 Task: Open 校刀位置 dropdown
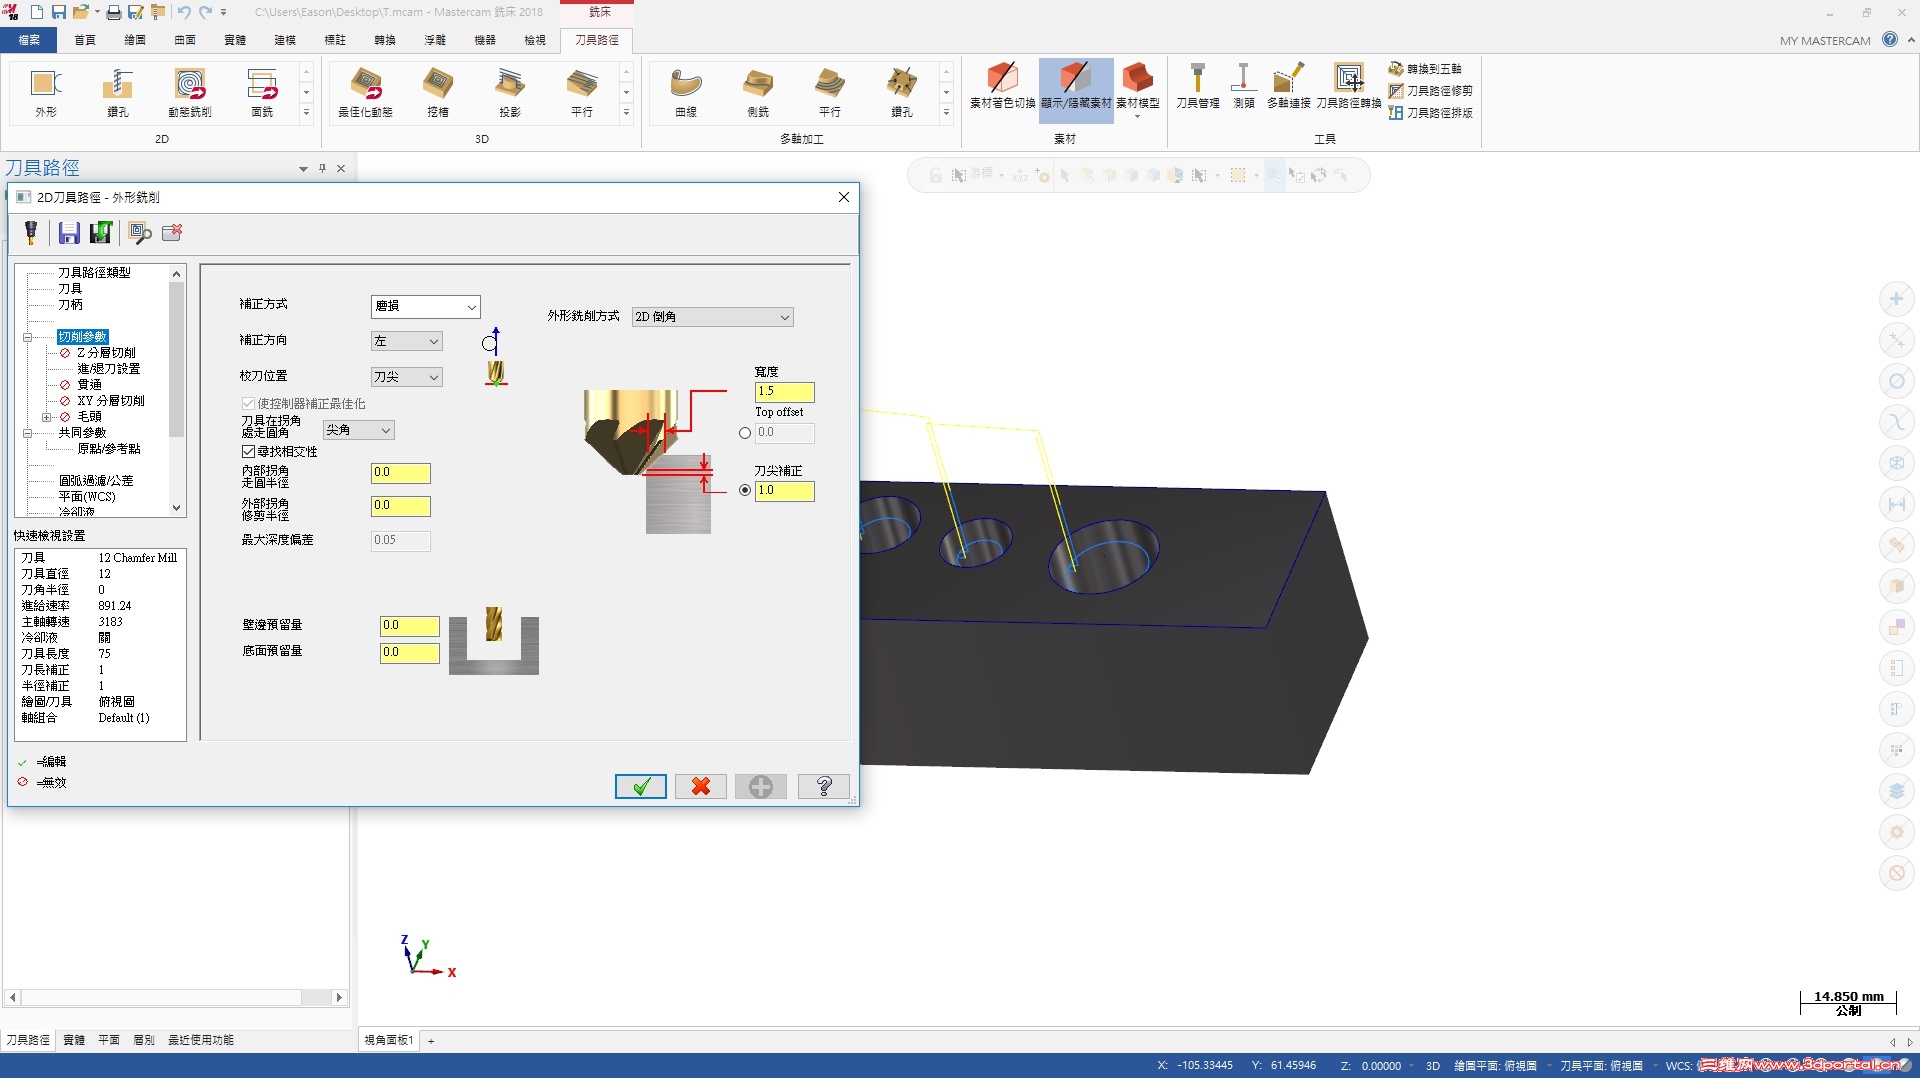click(407, 377)
